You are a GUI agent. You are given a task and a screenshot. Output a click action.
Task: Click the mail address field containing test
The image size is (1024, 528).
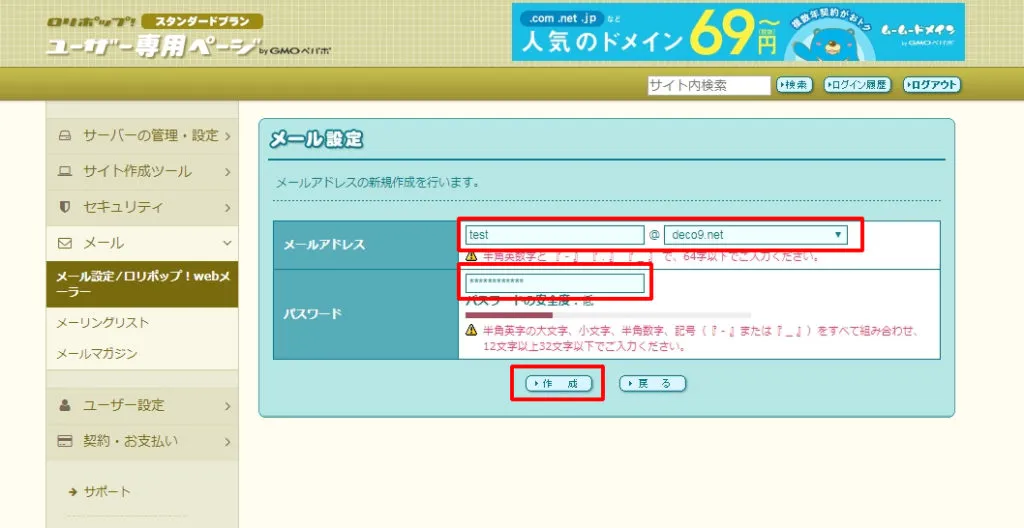(x=554, y=235)
